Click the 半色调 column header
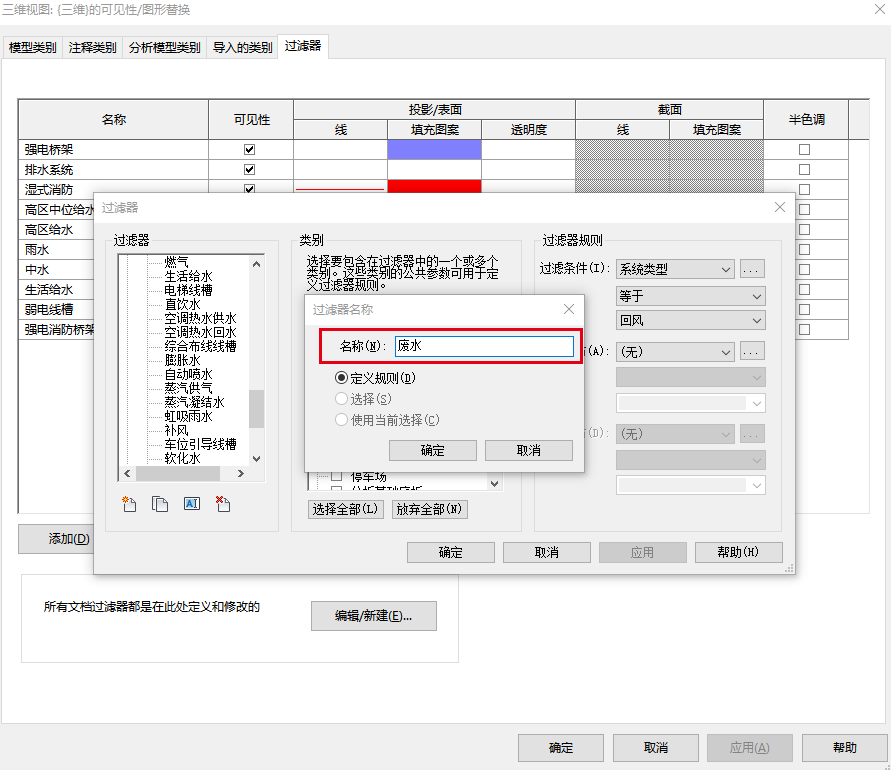This screenshot has width=891, height=770. coord(806,119)
